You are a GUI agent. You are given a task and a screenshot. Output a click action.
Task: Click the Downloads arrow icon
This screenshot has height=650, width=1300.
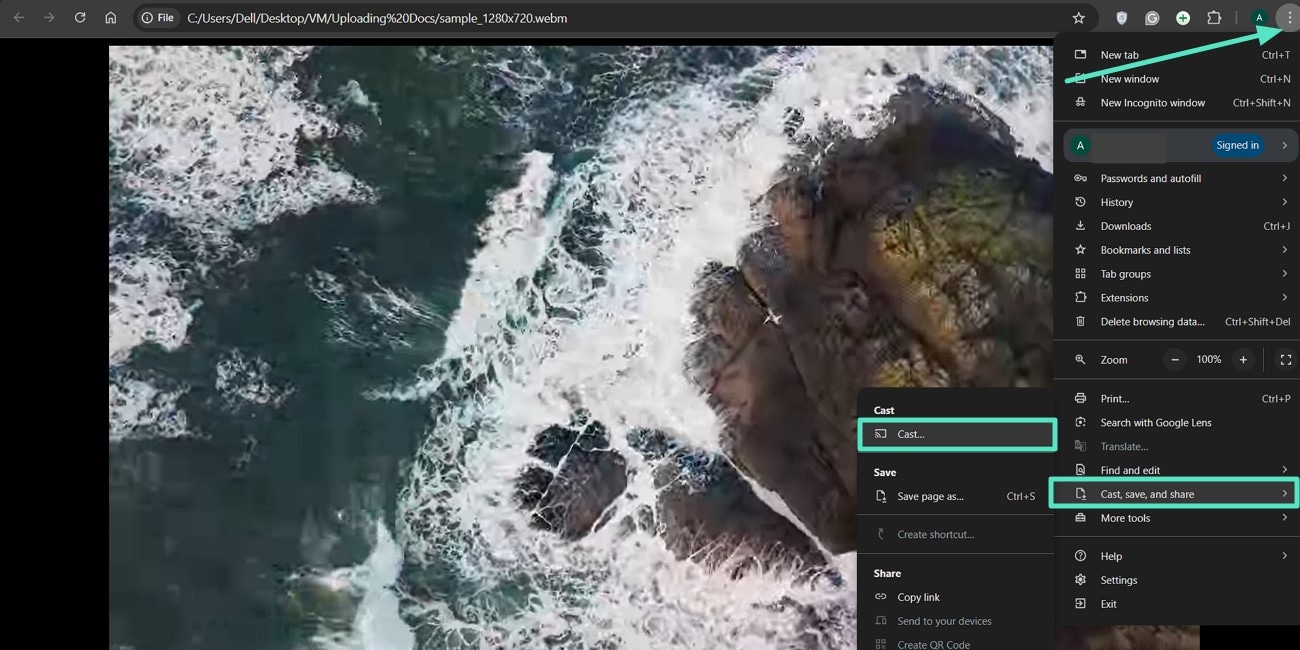[x=1080, y=226]
